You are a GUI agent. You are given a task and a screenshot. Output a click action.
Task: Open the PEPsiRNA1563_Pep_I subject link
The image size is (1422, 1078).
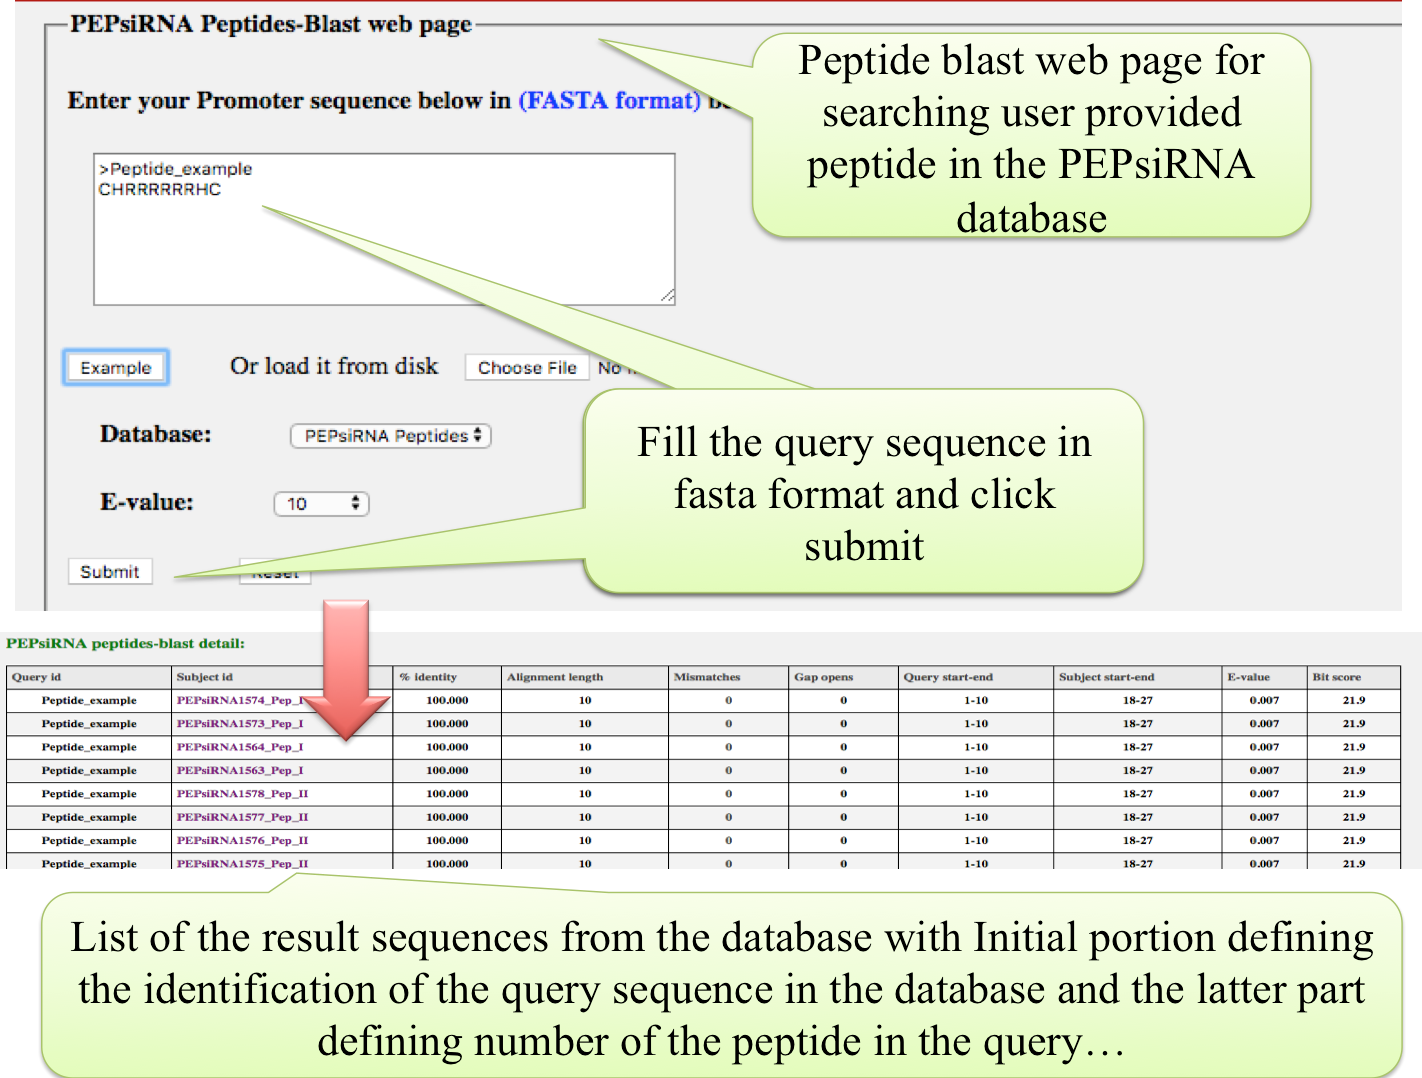(x=239, y=770)
